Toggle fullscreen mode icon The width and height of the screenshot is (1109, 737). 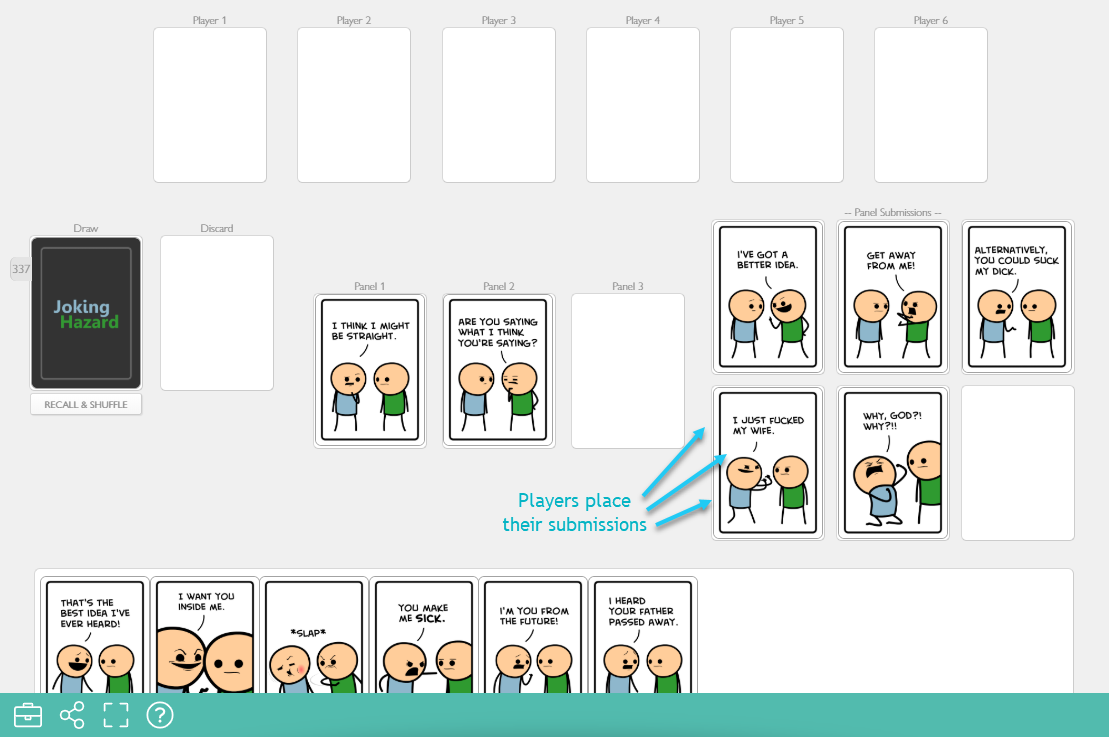pyautogui.click(x=116, y=715)
